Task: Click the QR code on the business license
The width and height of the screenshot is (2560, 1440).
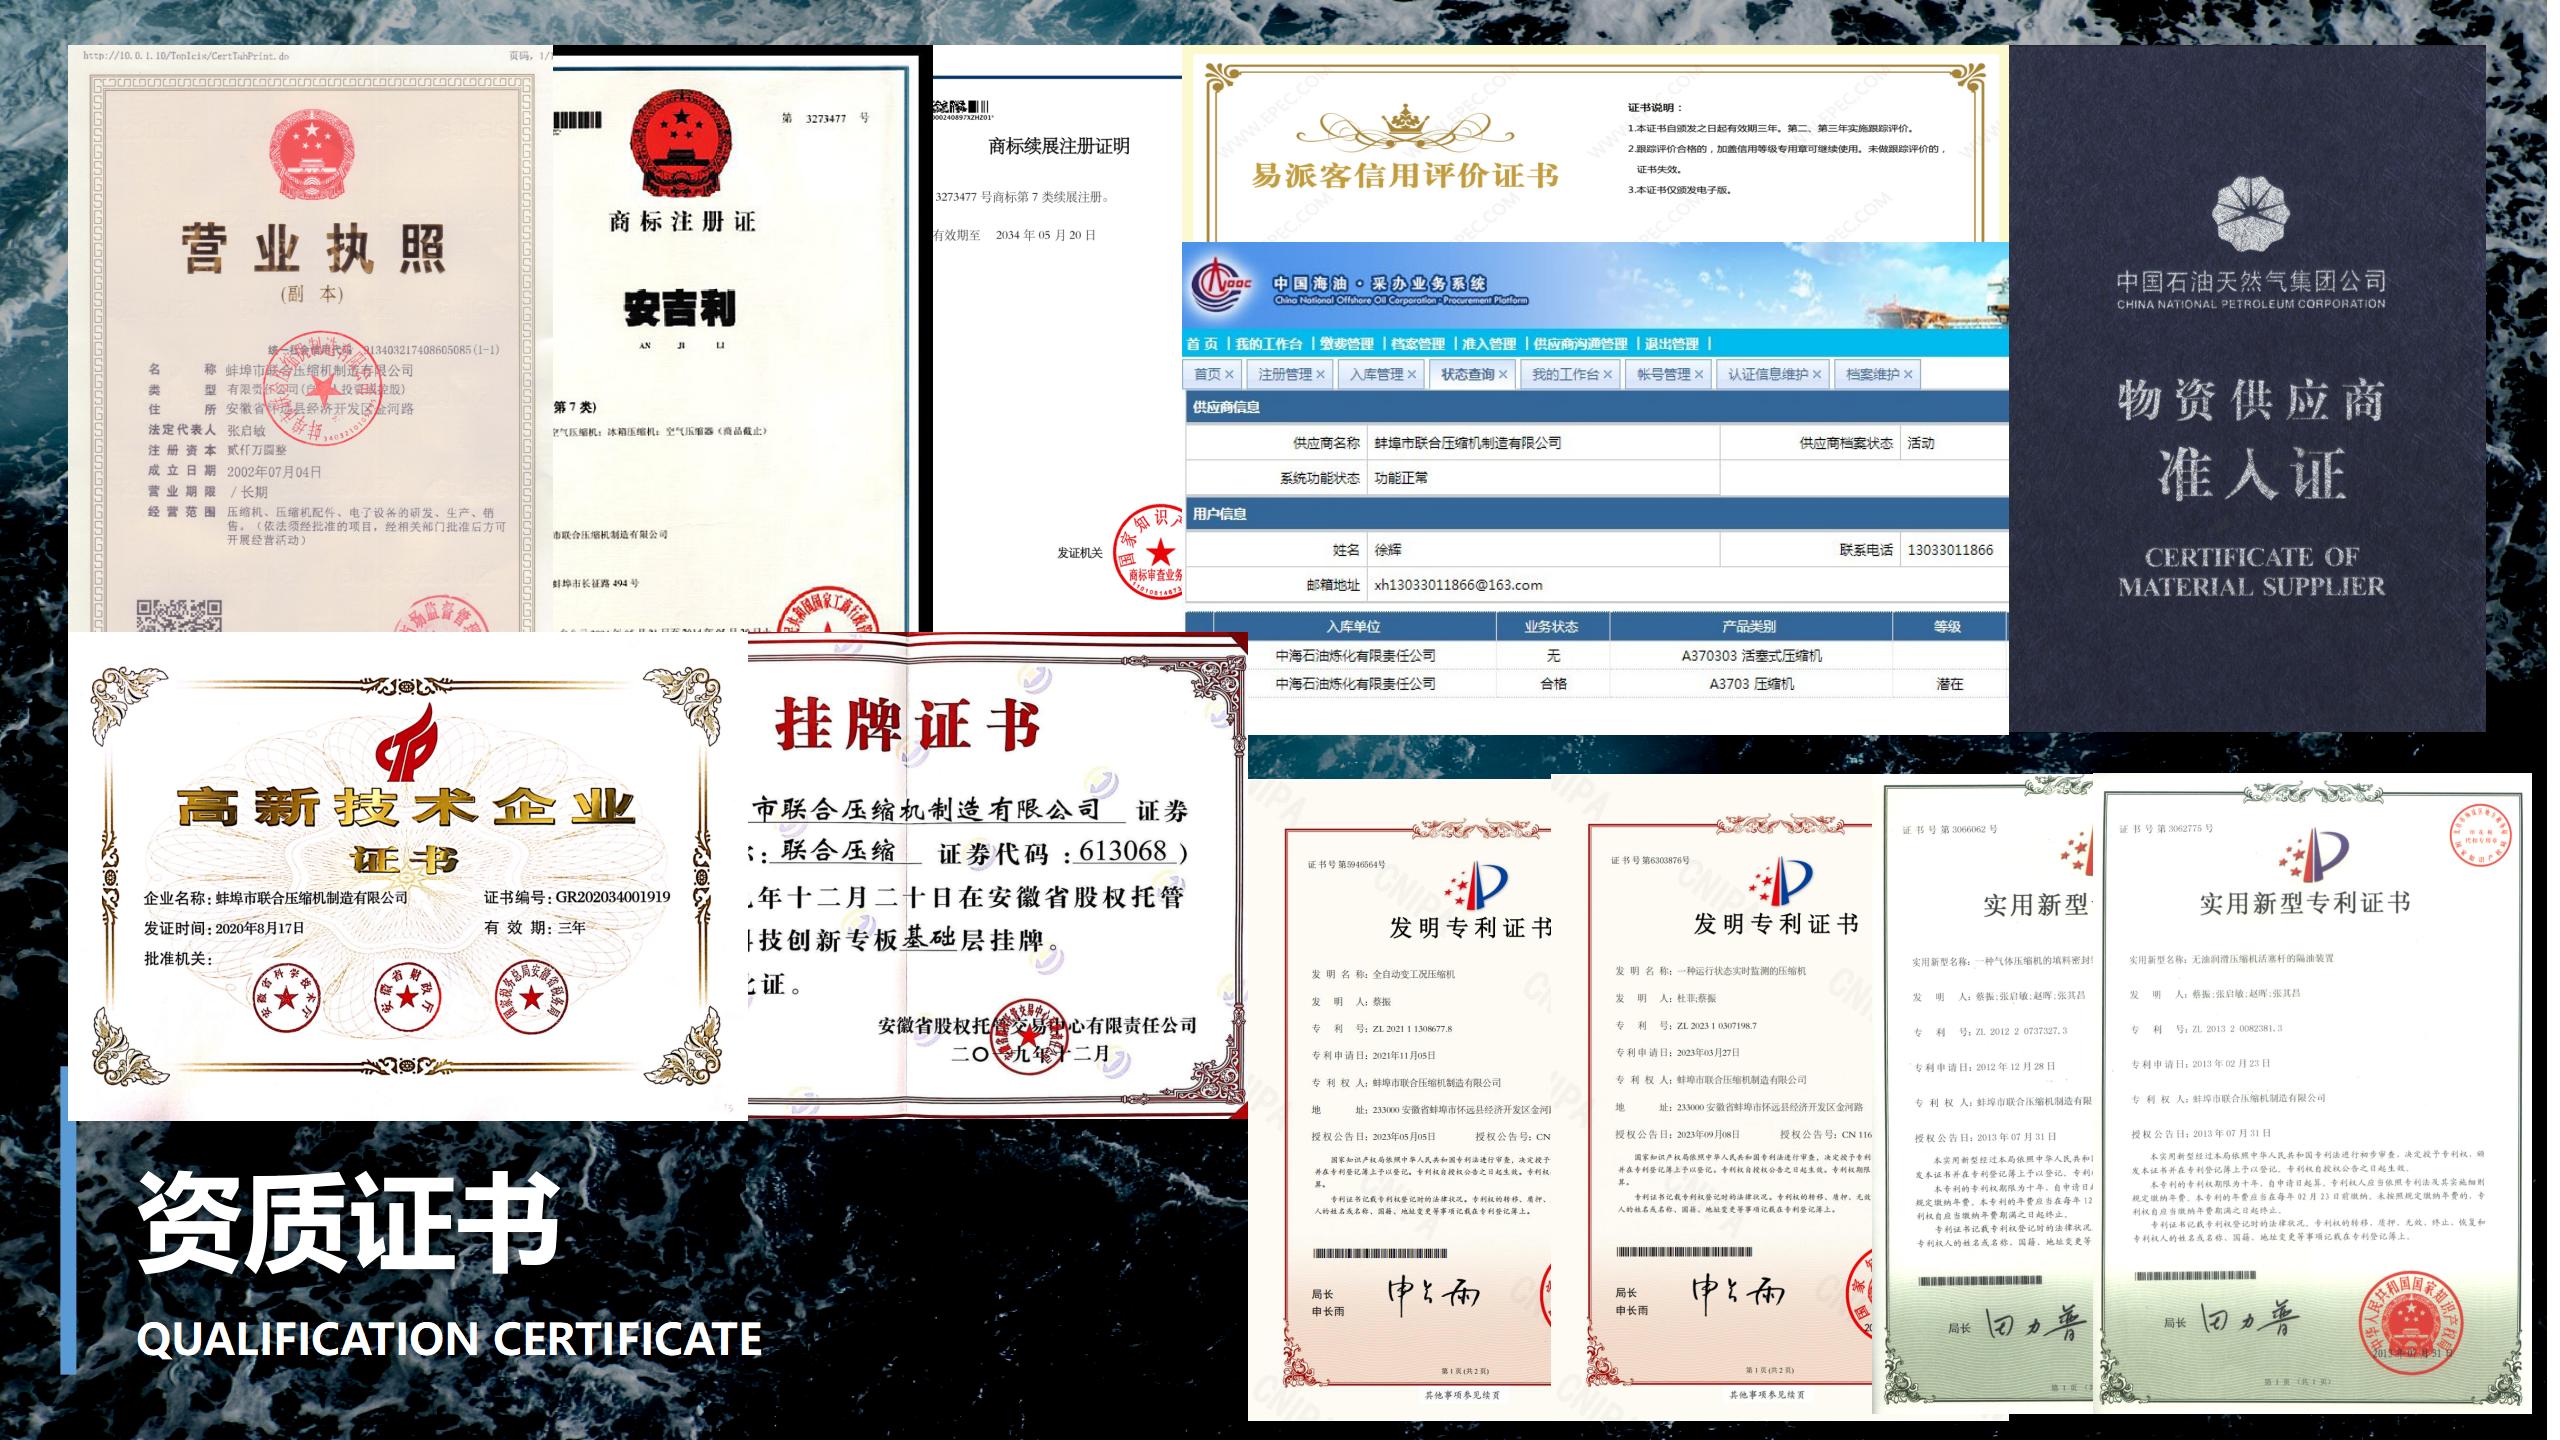Action: coord(179,615)
